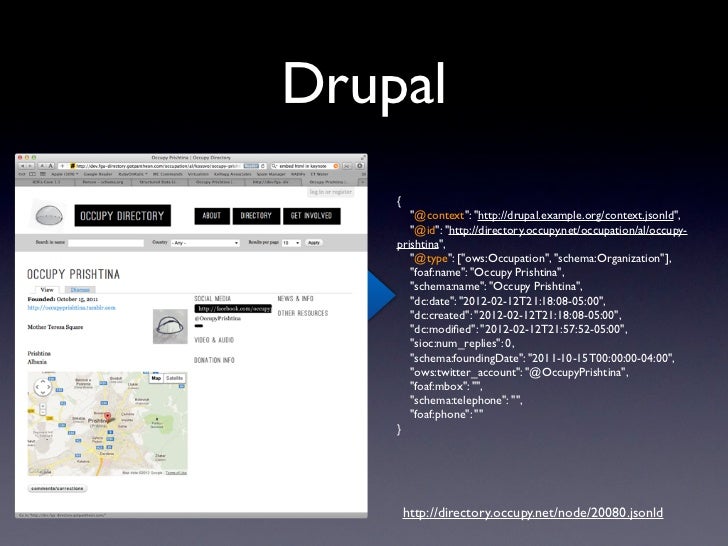Click the Apply filter button
This screenshot has height=546, width=728.
pos(314,243)
